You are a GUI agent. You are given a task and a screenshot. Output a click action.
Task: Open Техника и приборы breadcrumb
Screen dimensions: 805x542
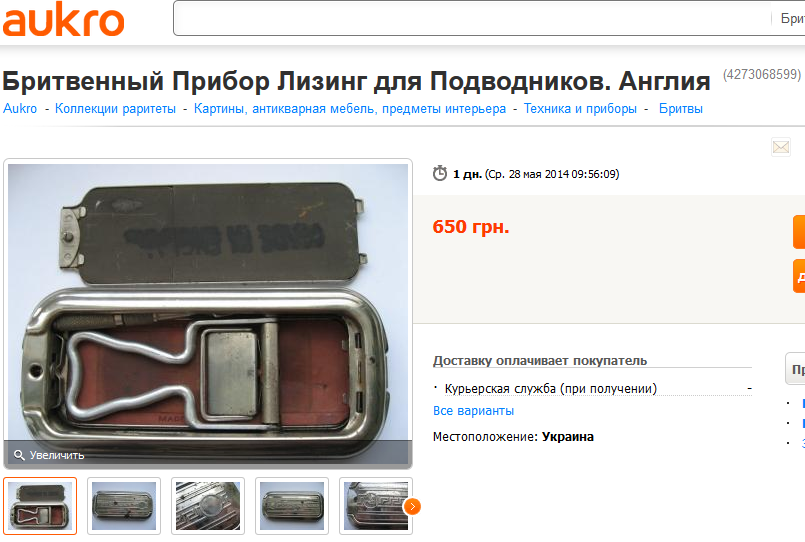(580, 109)
